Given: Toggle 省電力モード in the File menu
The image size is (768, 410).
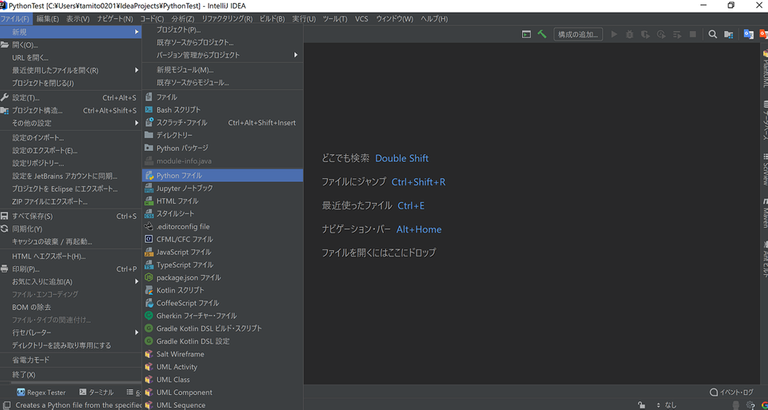Looking at the screenshot, I should (x=31, y=359).
